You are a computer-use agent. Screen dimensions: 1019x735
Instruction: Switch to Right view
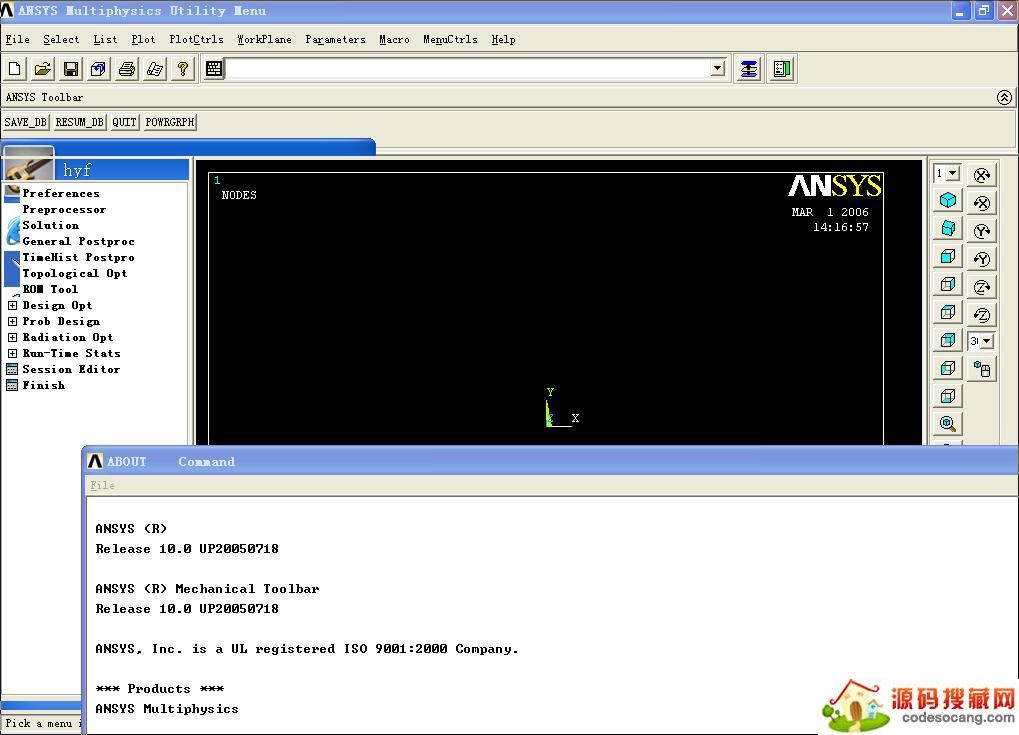pos(948,284)
